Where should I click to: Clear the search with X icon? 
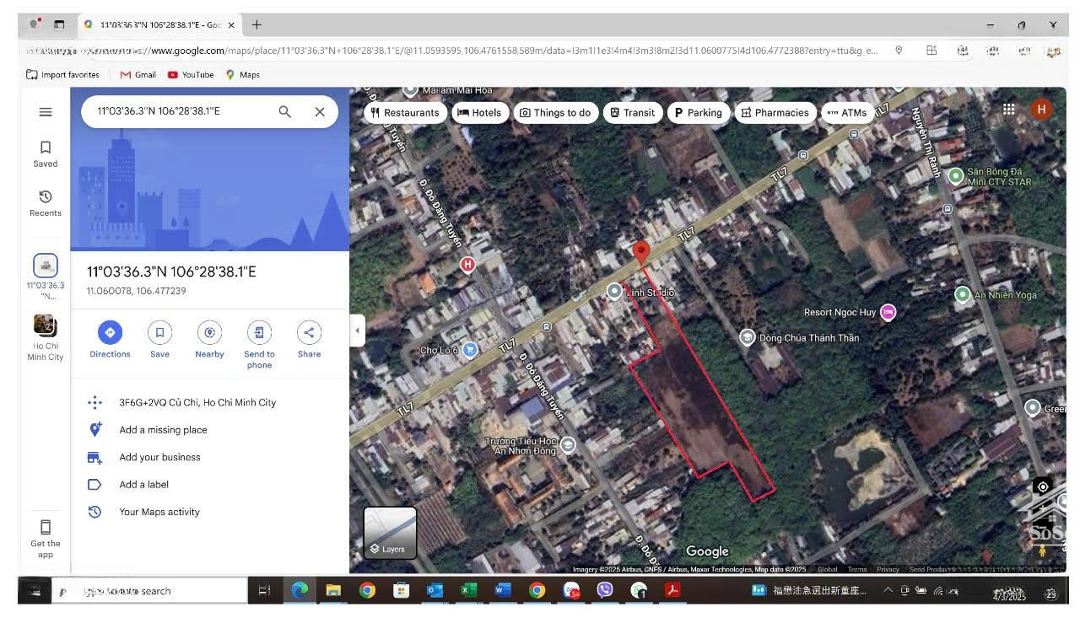pyautogui.click(x=320, y=112)
